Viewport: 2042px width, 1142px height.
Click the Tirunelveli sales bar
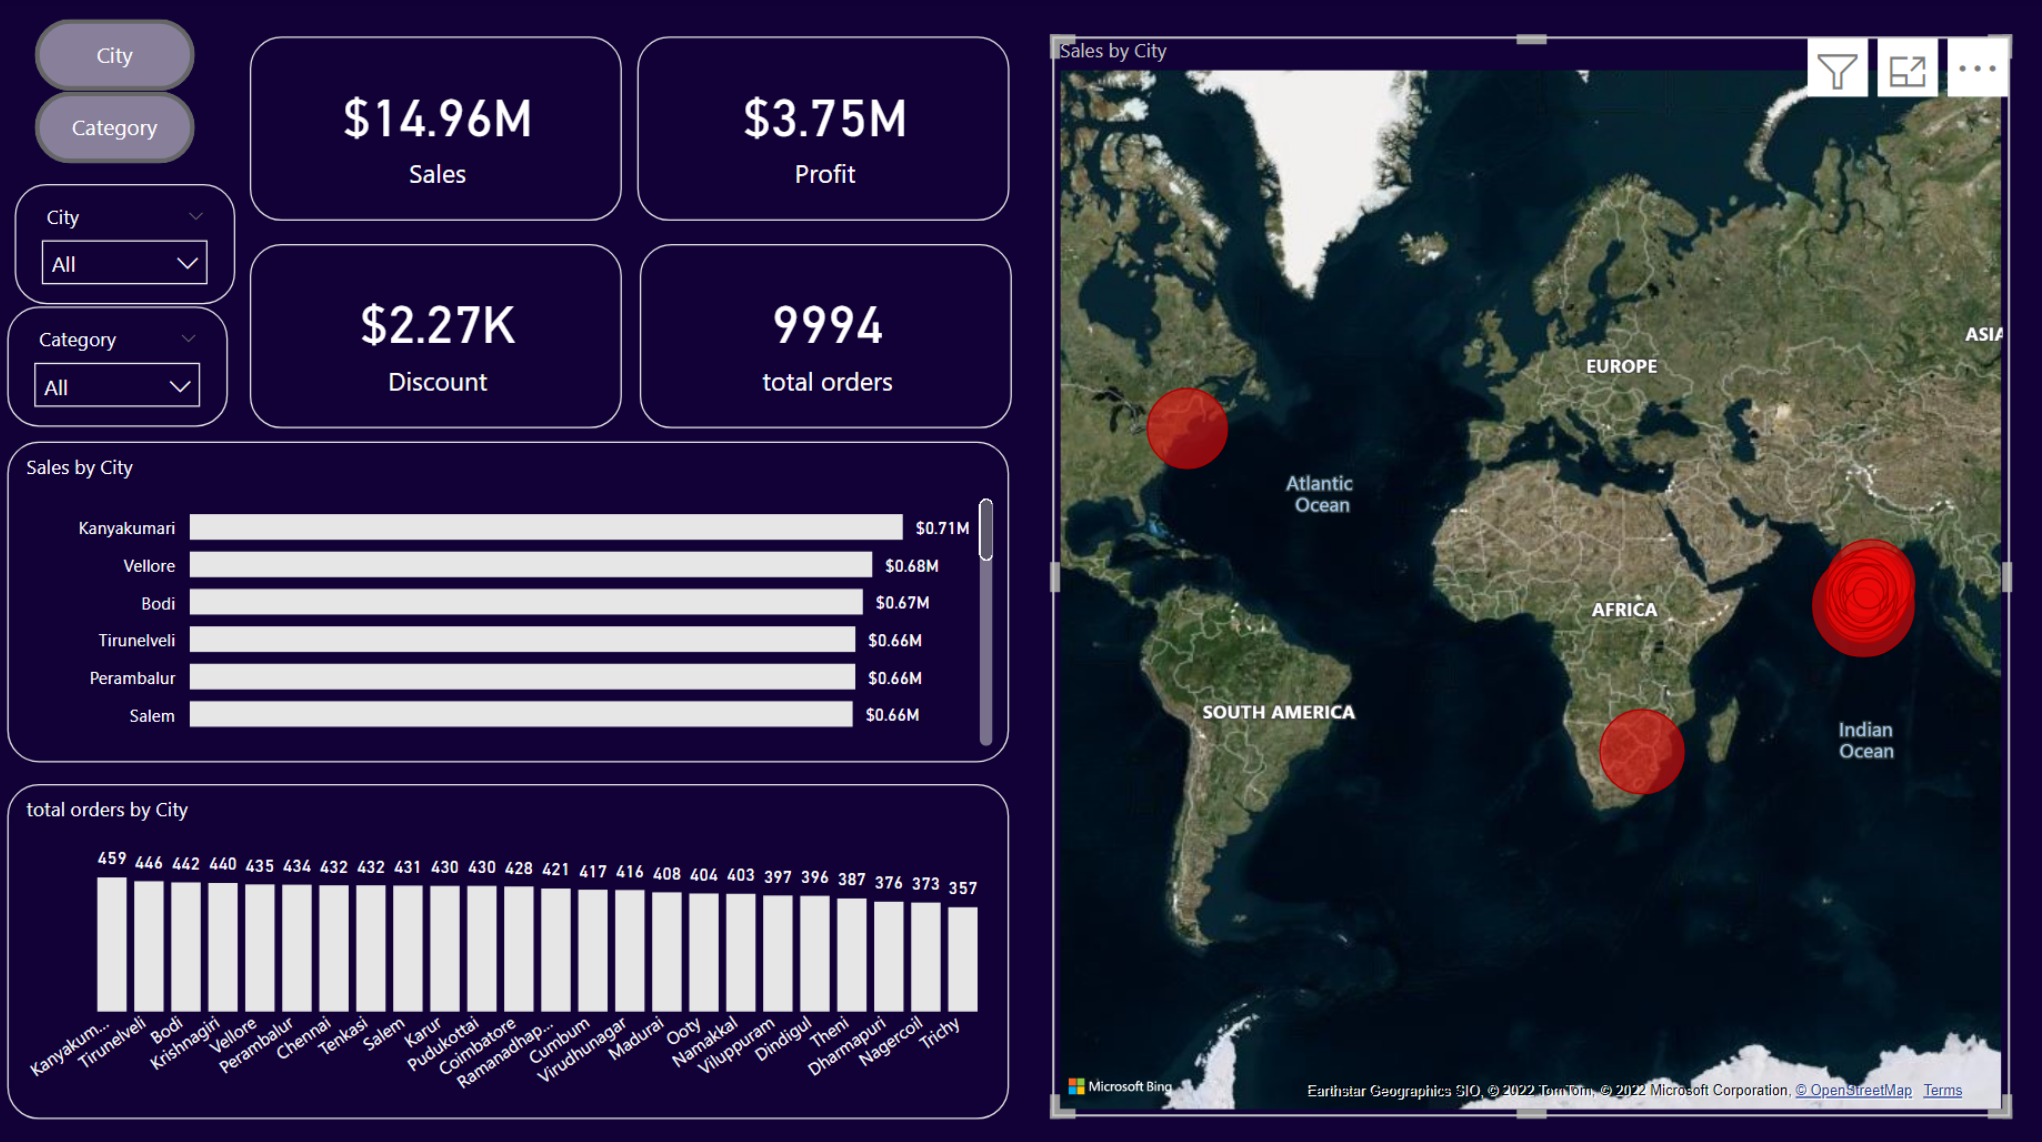click(x=522, y=640)
